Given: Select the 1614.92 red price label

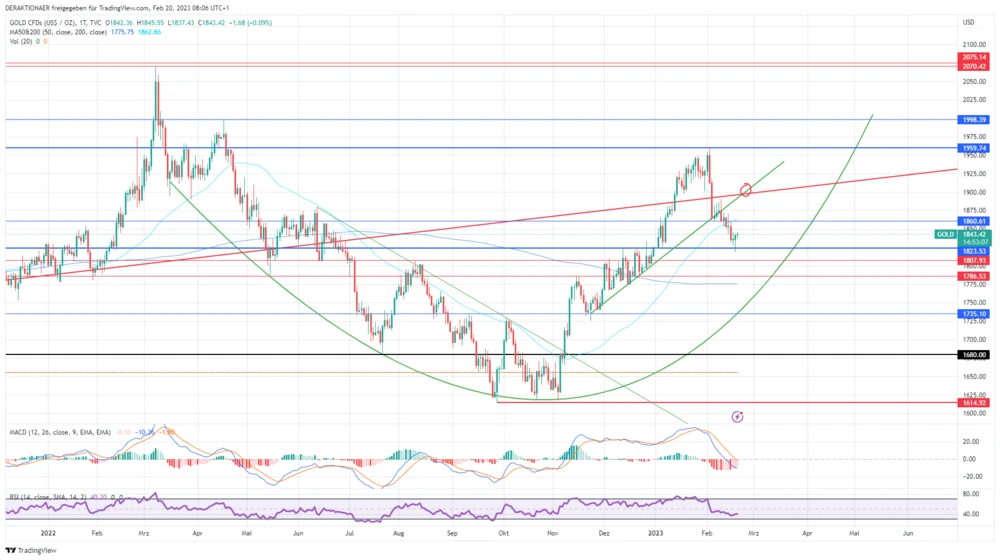Looking at the screenshot, I should [x=974, y=402].
